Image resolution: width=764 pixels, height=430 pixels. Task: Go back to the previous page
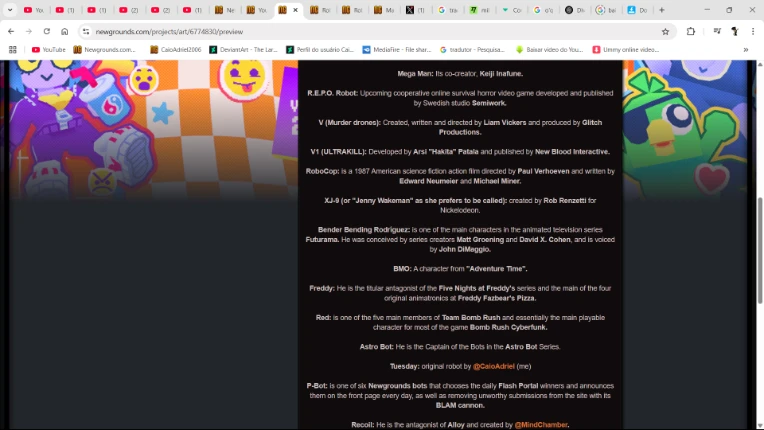[11, 31]
